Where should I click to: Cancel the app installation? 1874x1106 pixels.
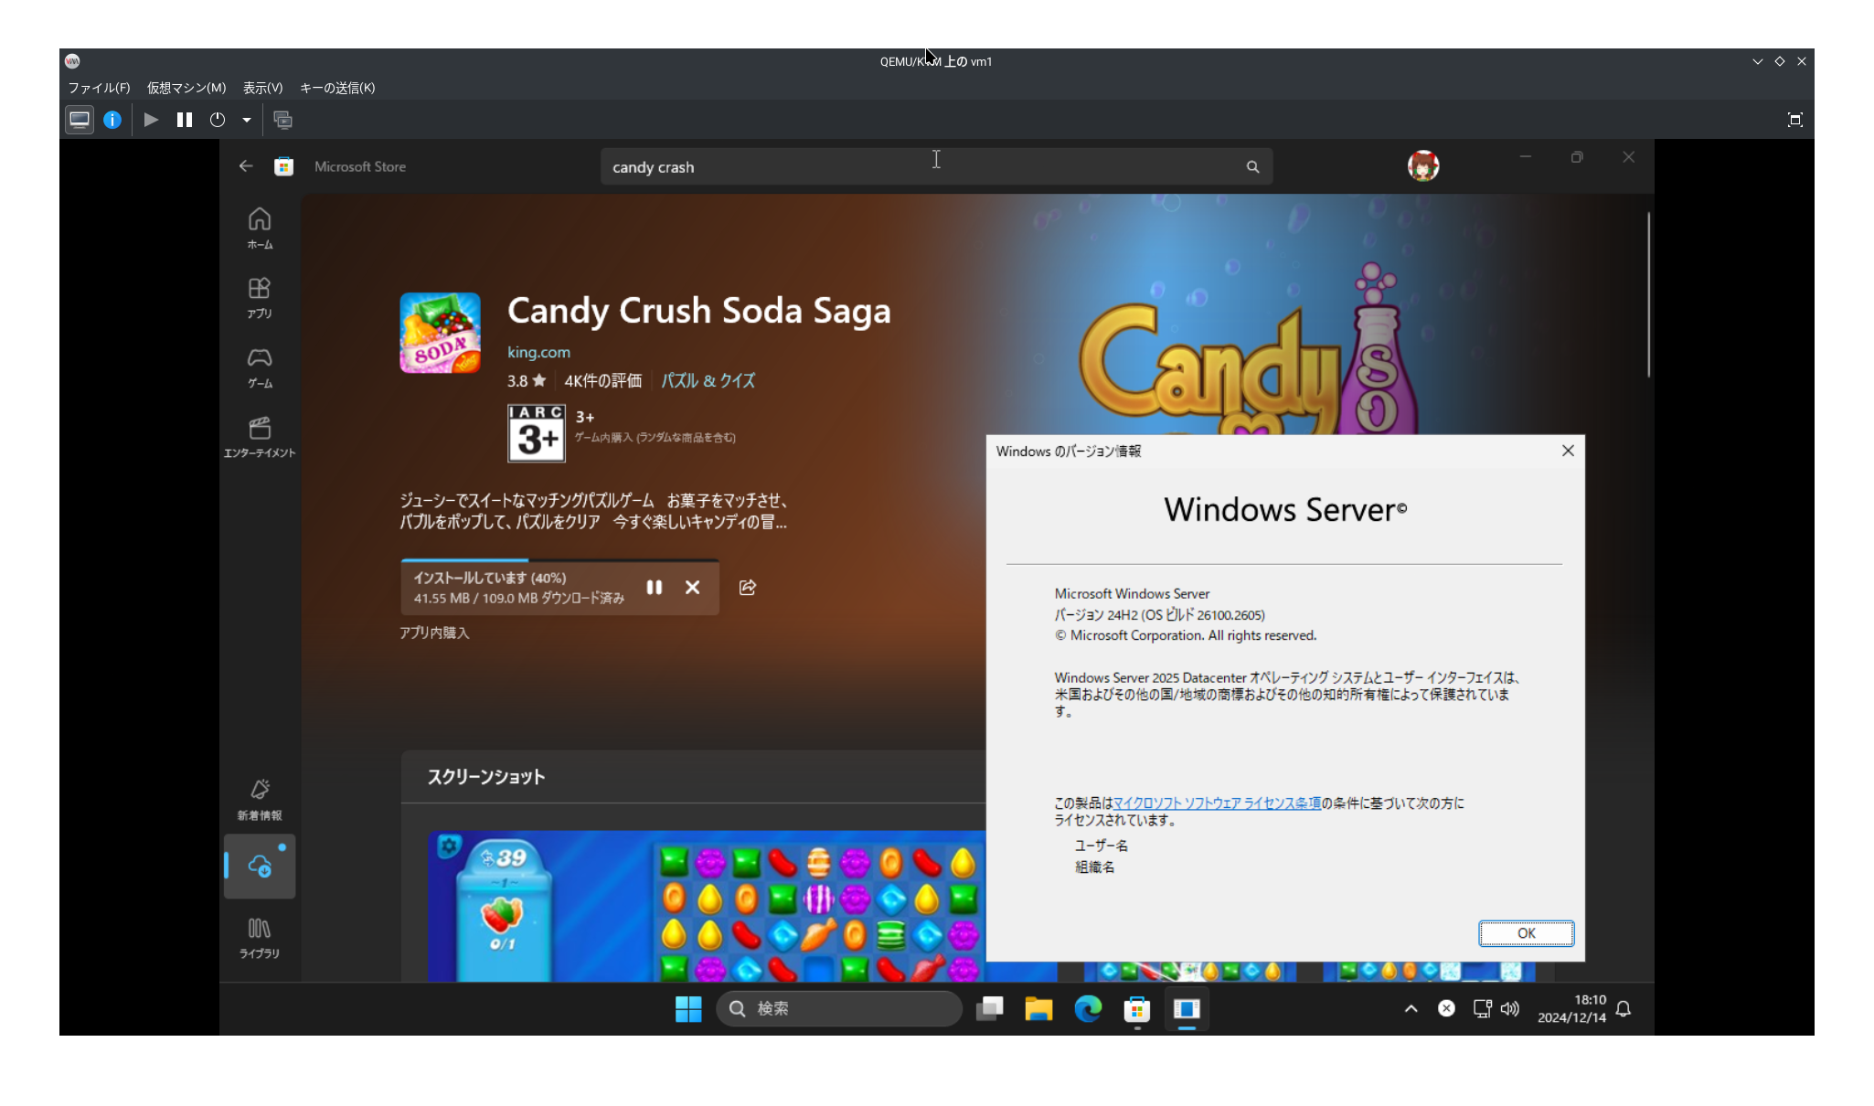coord(692,587)
